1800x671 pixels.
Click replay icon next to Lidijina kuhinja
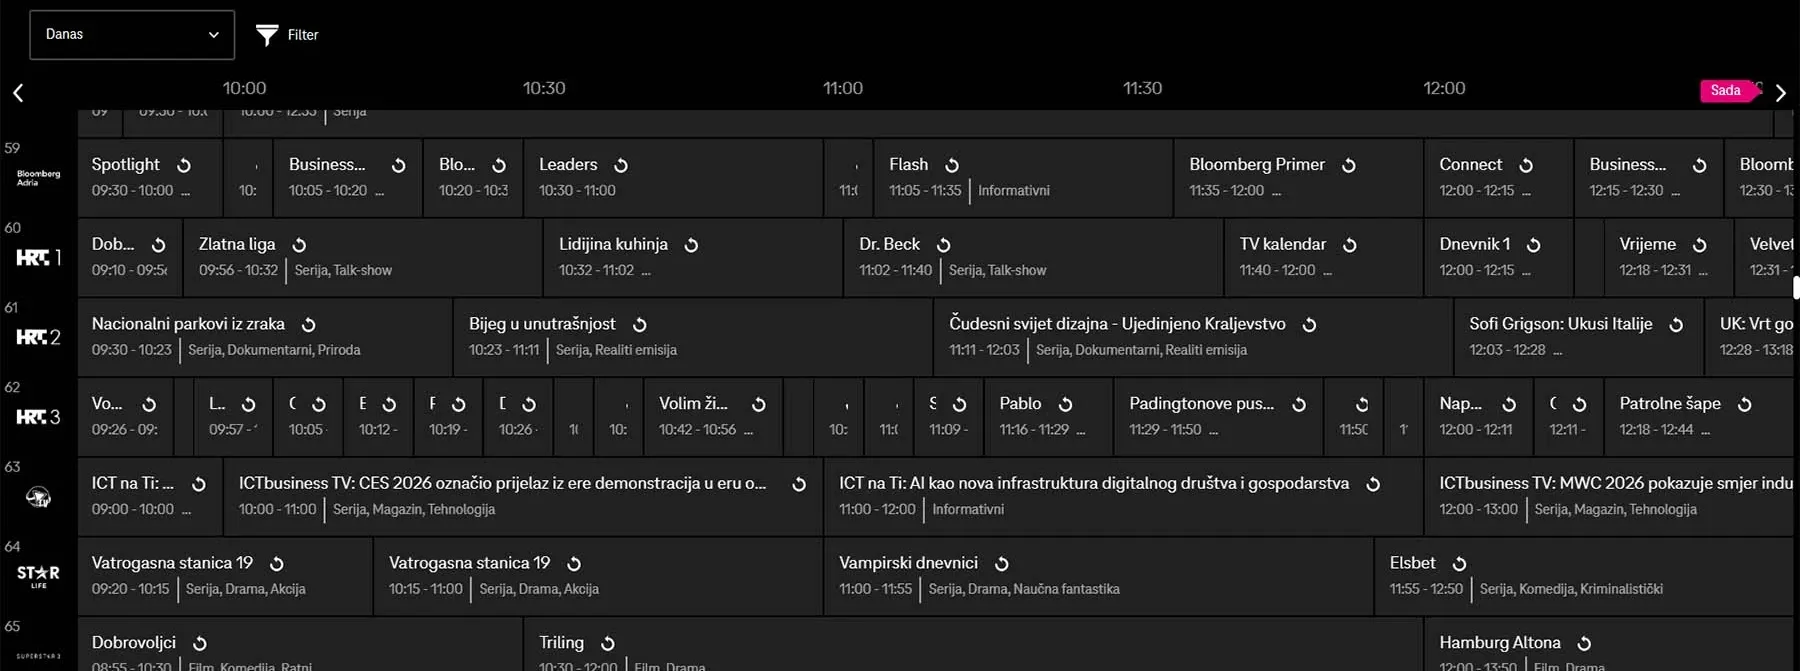(691, 245)
